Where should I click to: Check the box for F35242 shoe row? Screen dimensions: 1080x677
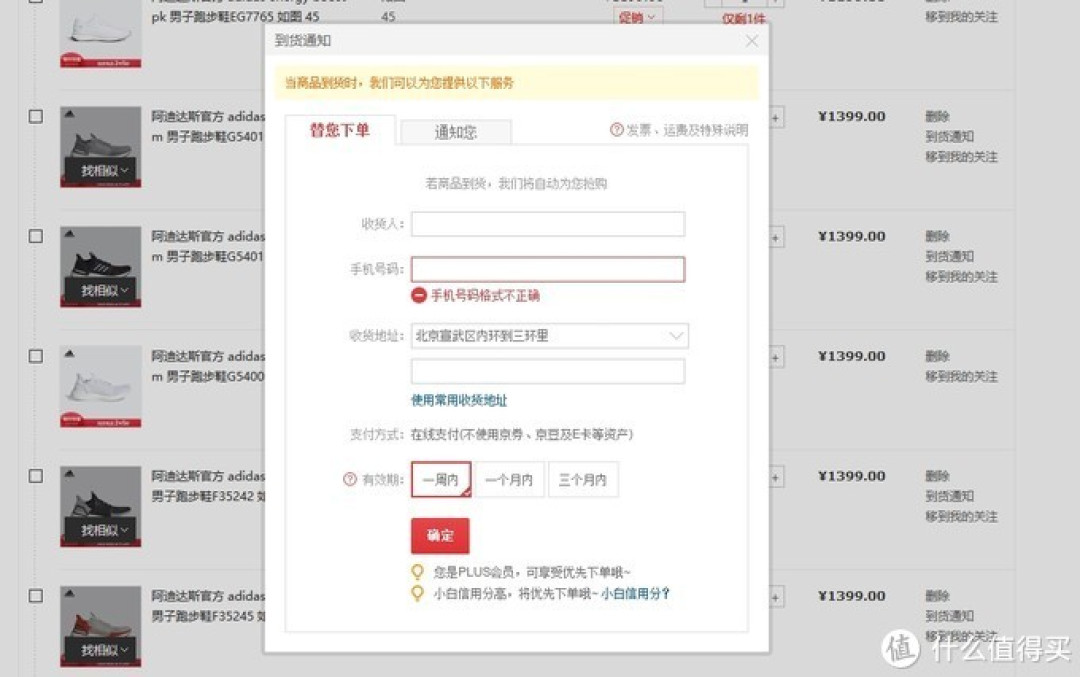[x=36, y=476]
